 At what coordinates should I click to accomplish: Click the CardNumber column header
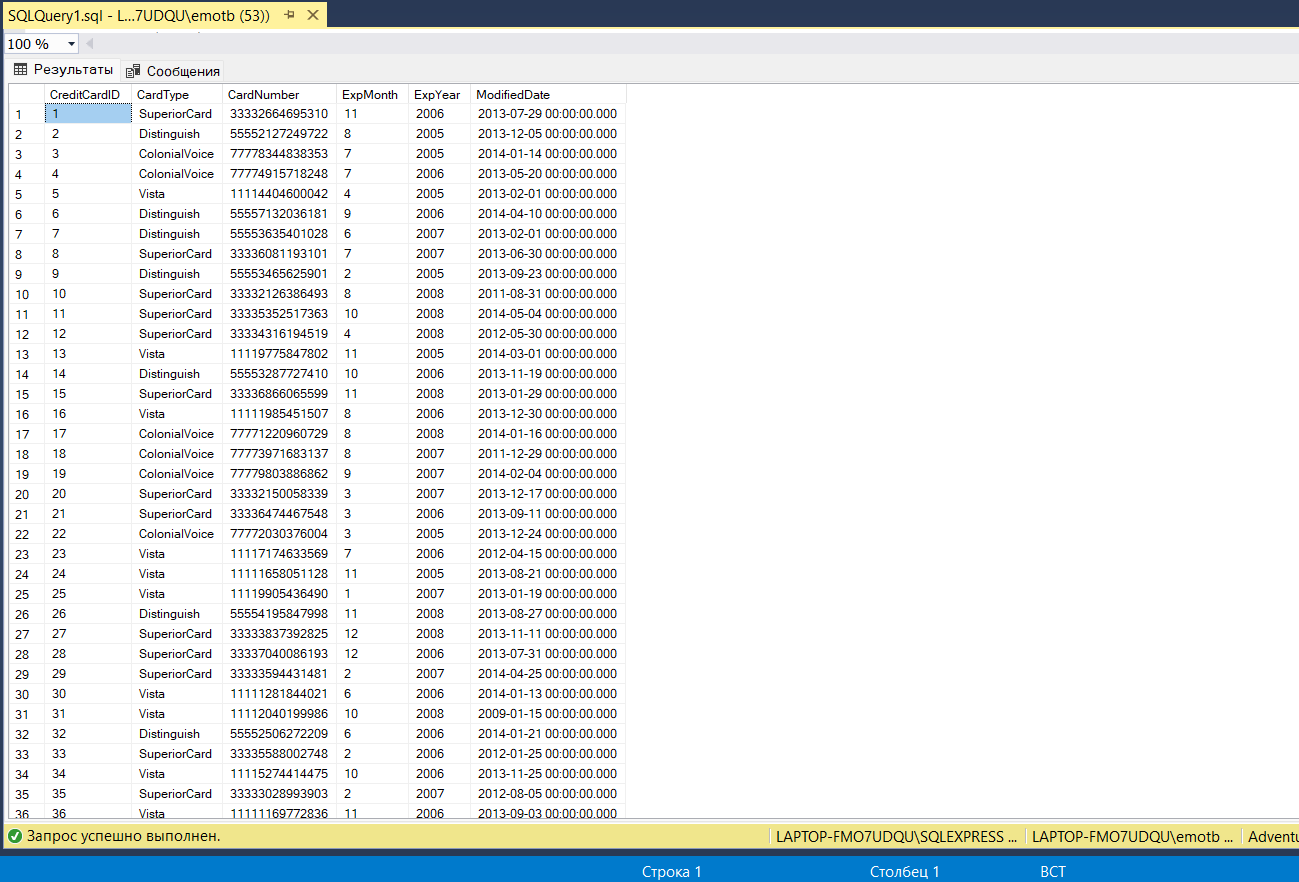[x=279, y=94]
